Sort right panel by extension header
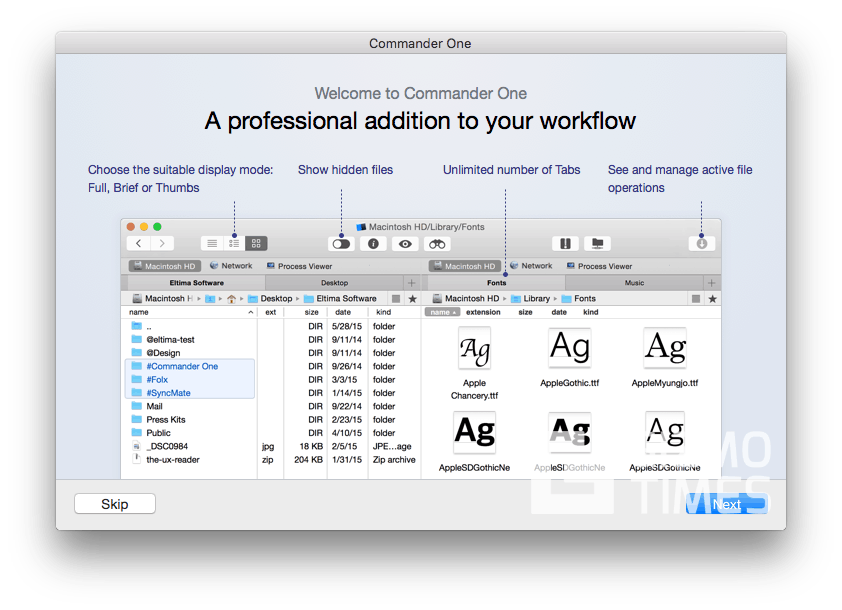 tap(483, 312)
